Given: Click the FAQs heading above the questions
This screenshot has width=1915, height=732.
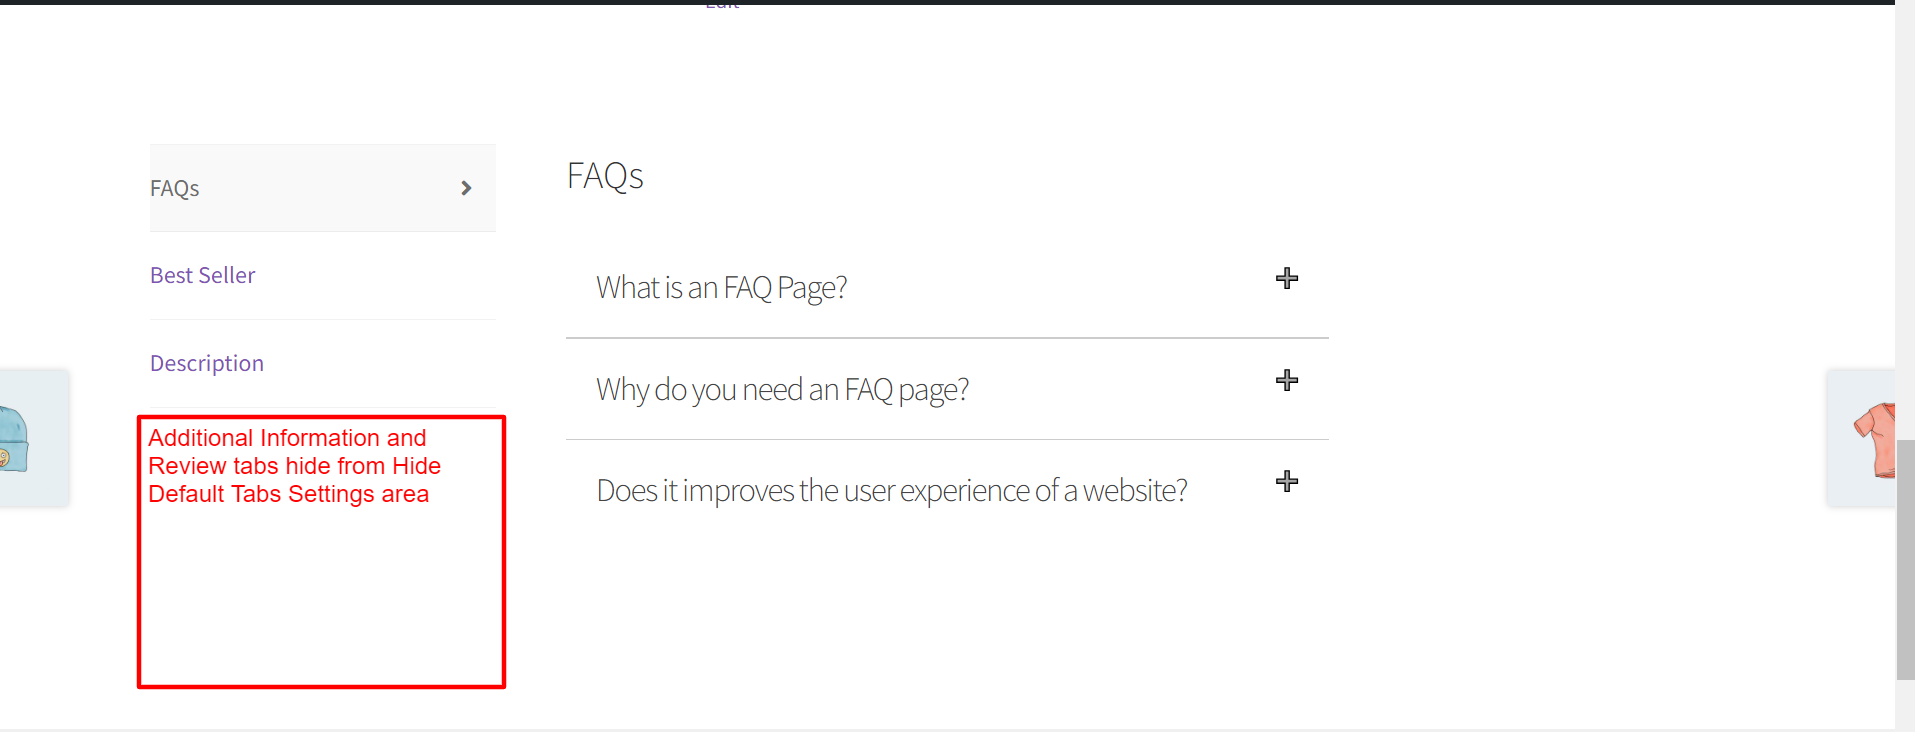Looking at the screenshot, I should 605,176.
